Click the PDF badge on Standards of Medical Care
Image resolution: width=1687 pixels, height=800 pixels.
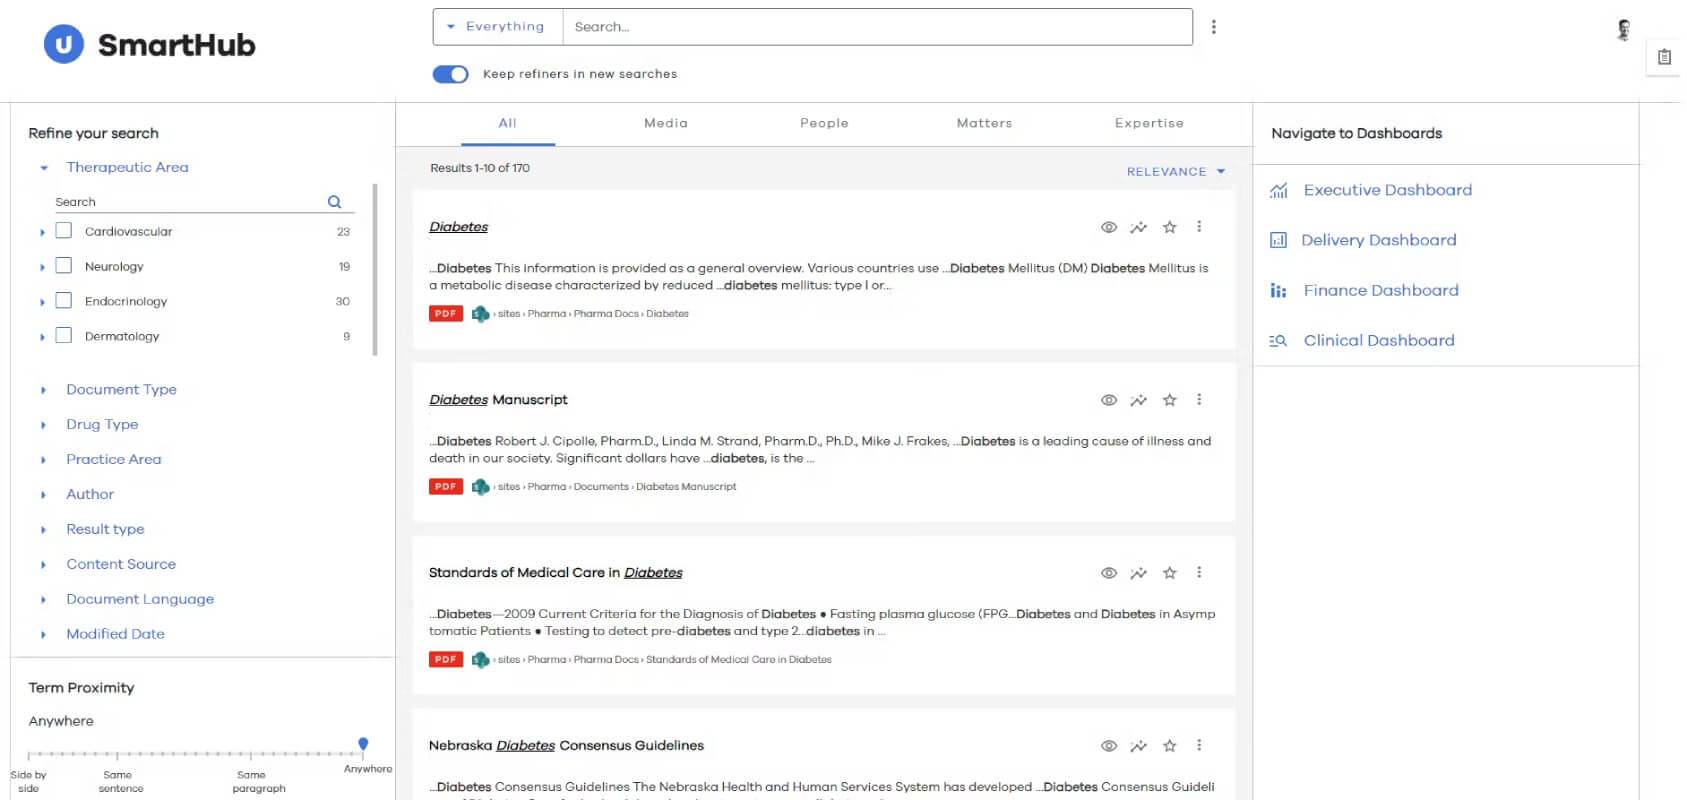point(446,660)
